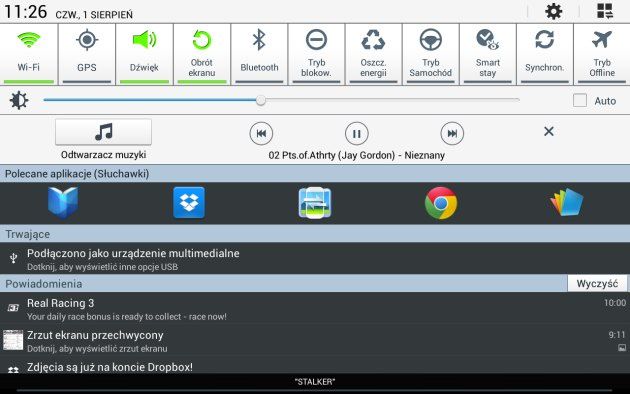Open Dropbox recommended app icon
Screen dimensions: 630x394
point(189,203)
